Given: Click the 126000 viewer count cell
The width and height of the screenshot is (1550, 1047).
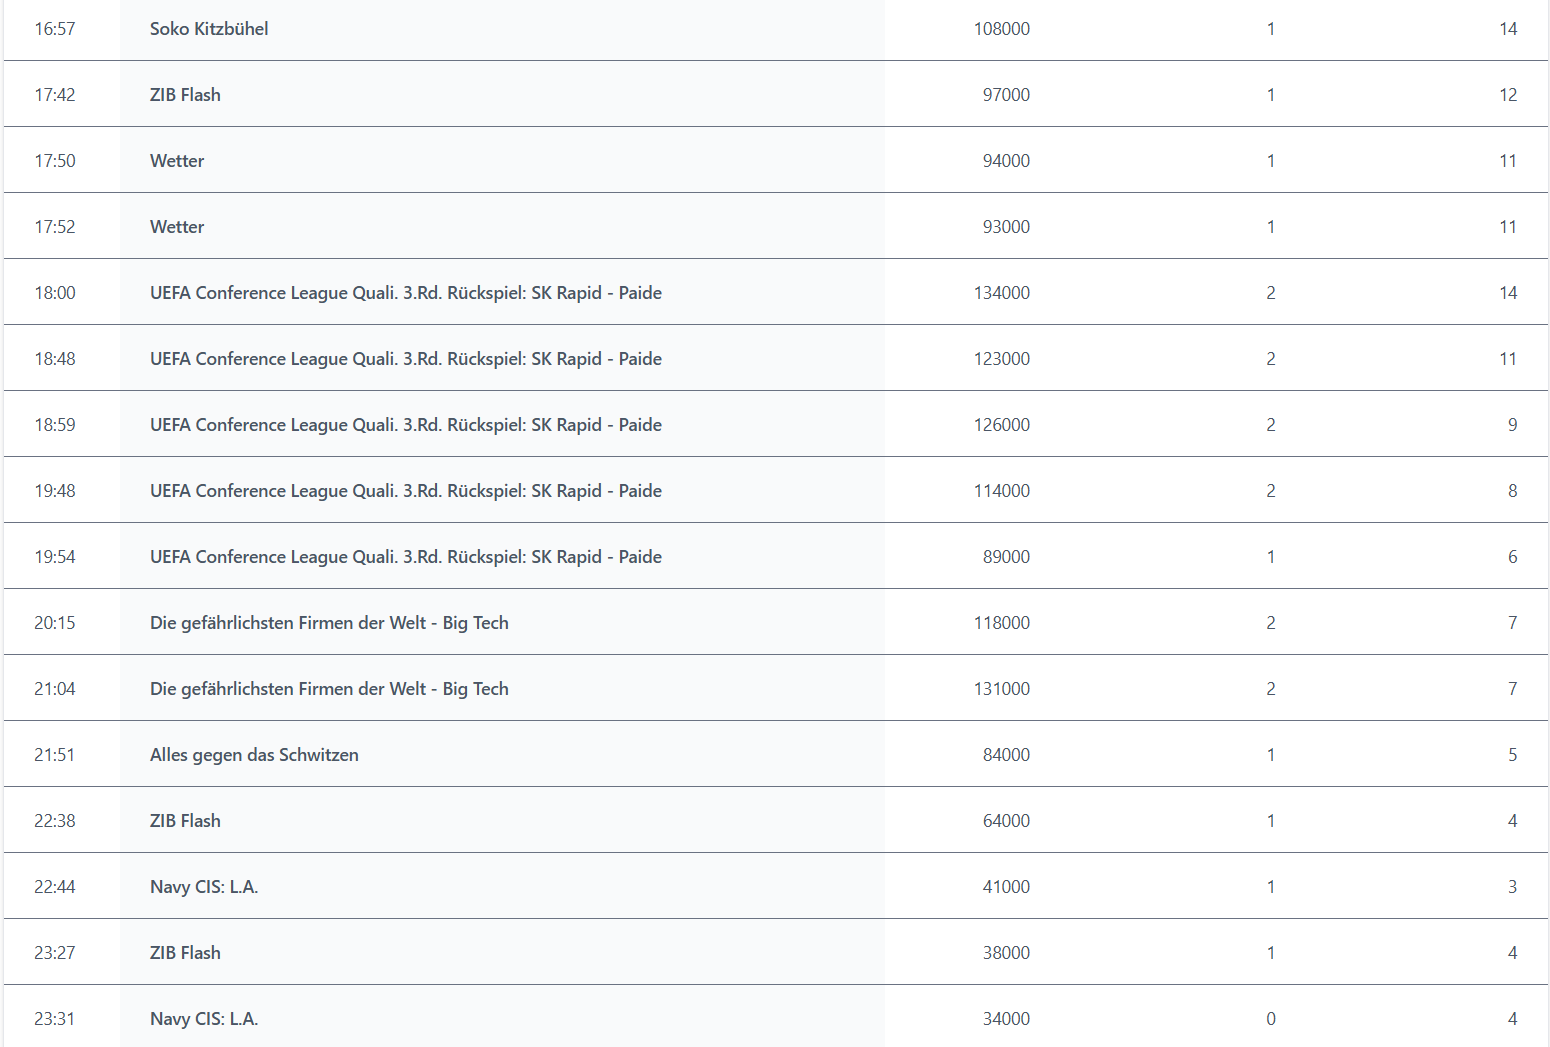Looking at the screenshot, I should click(1002, 425).
